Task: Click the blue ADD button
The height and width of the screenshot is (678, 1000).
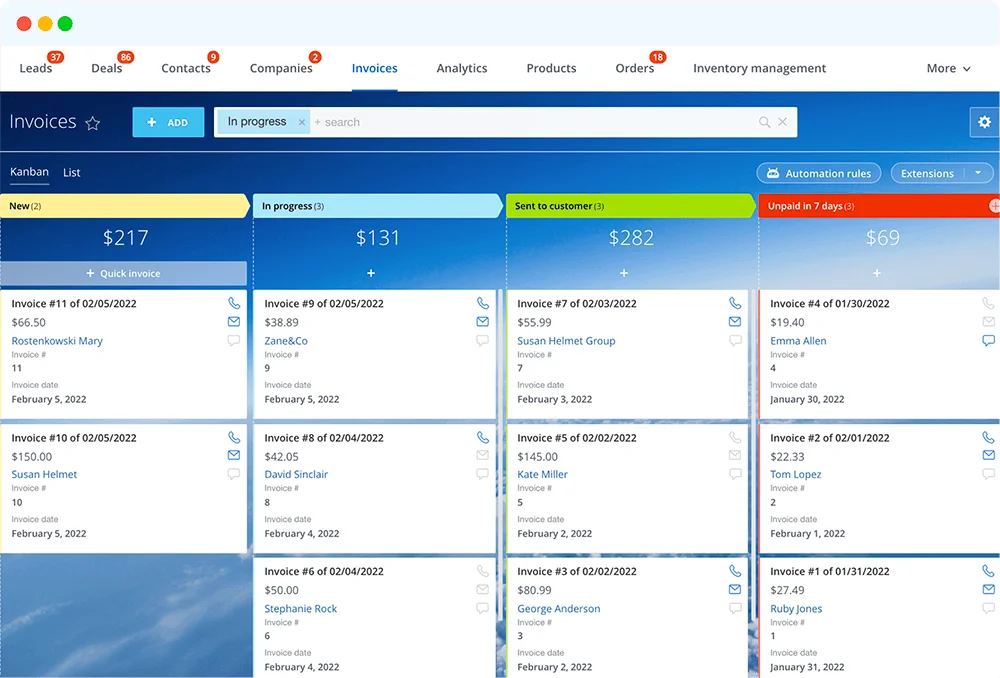Action: click(x=168, y=122)
